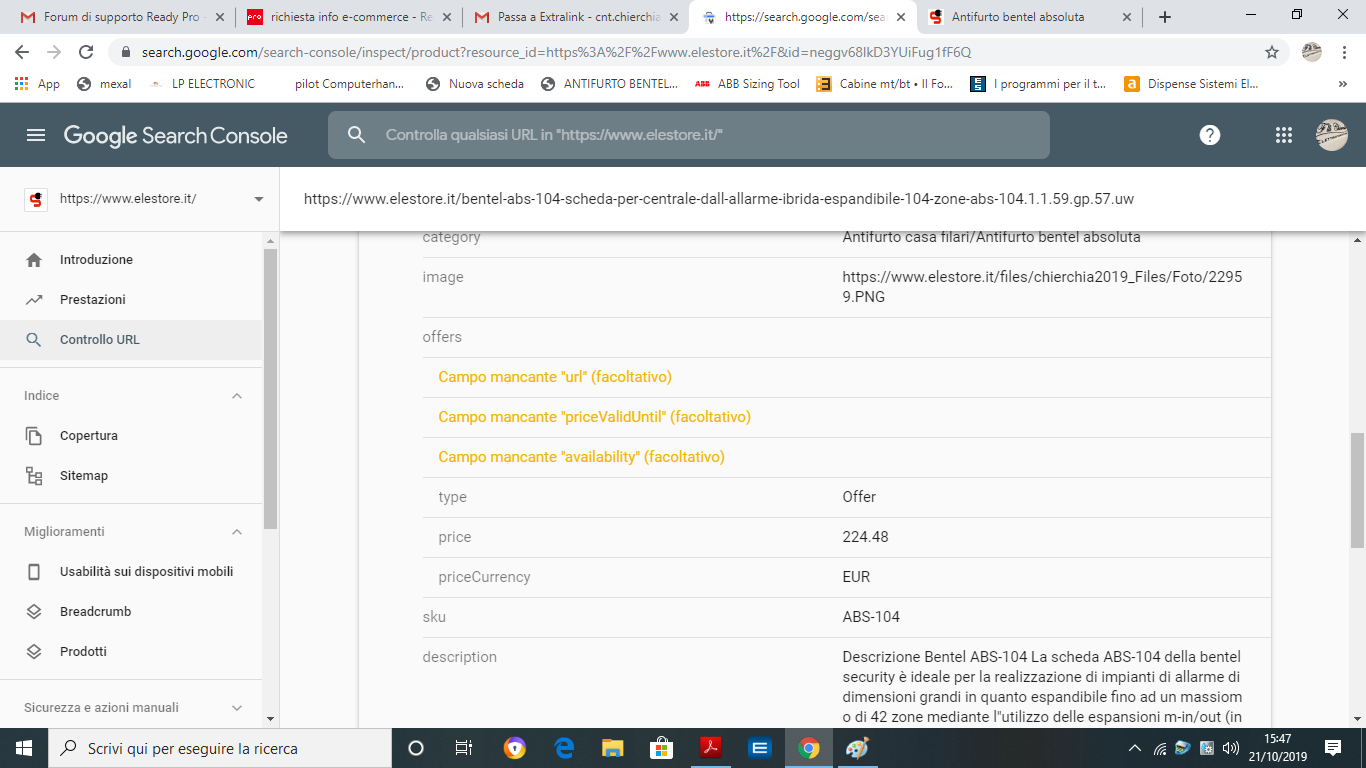Focus the Controlla qualsiasi URL search field

pyautogui.click(x=689, y=135)
